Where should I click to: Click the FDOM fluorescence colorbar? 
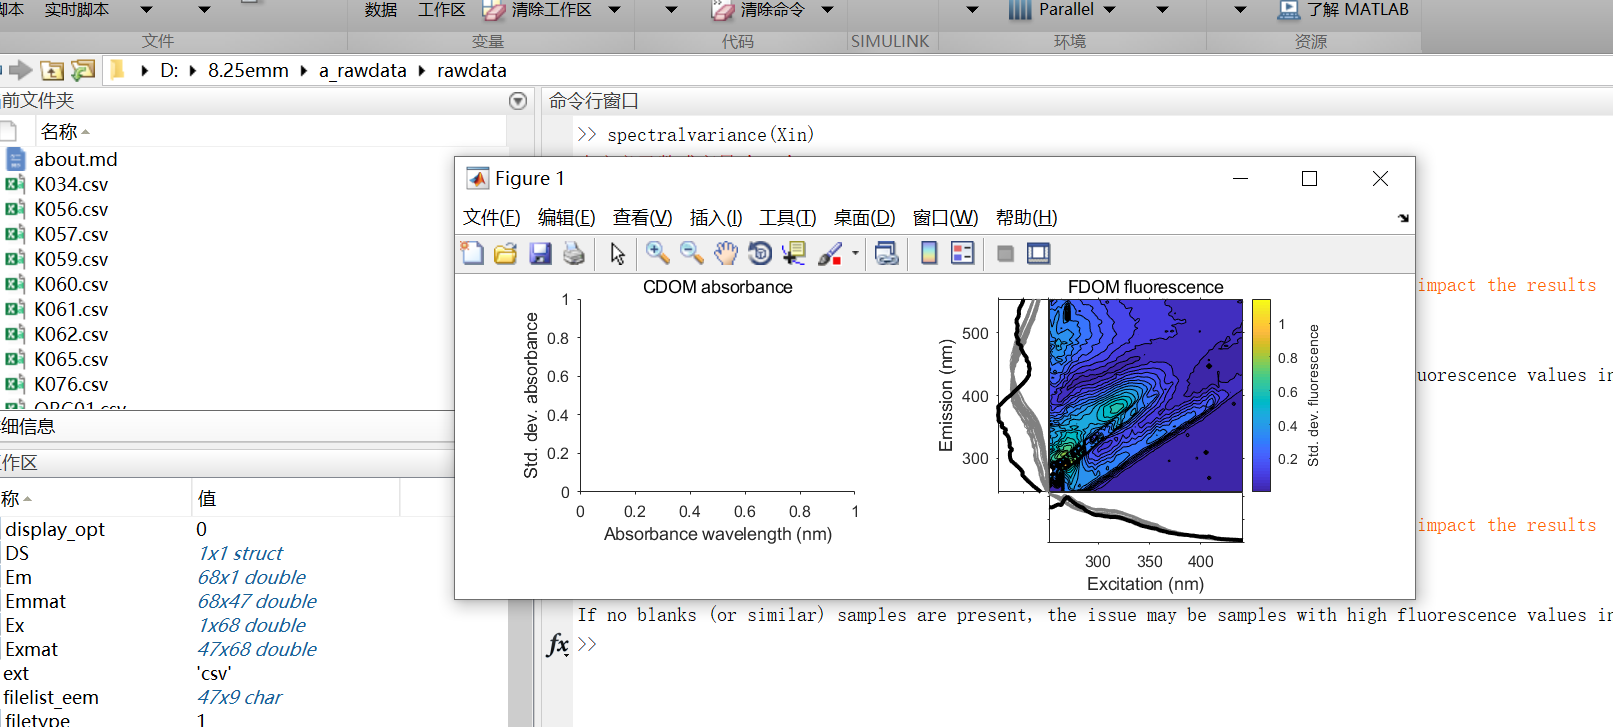pyautogui.click(x=1261, y=396)
